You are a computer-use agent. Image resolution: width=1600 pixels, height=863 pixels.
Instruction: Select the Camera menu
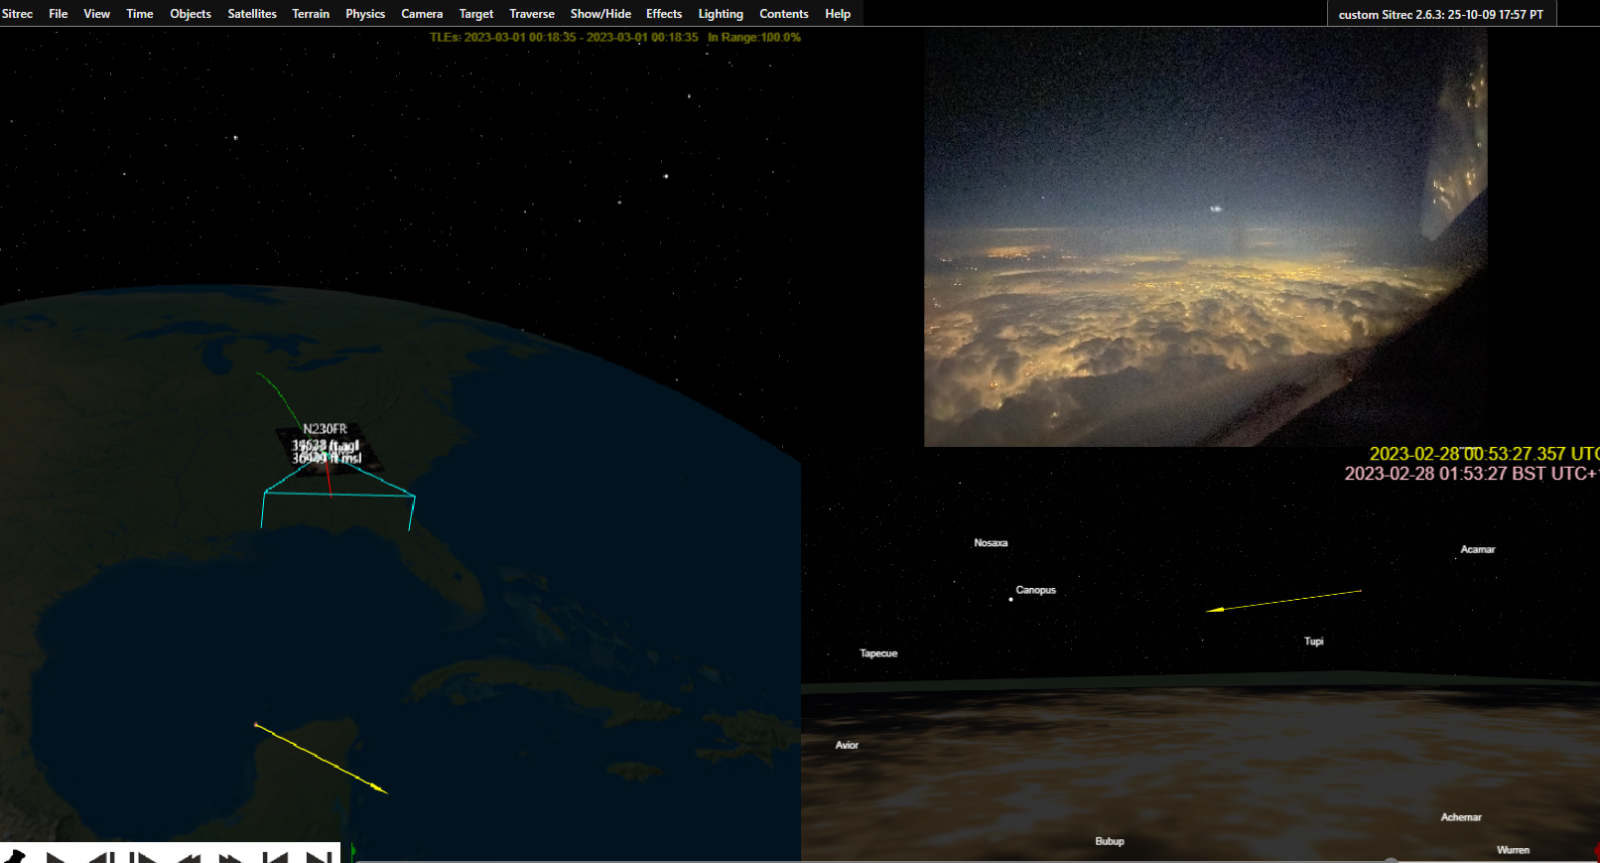click(421, 14)
